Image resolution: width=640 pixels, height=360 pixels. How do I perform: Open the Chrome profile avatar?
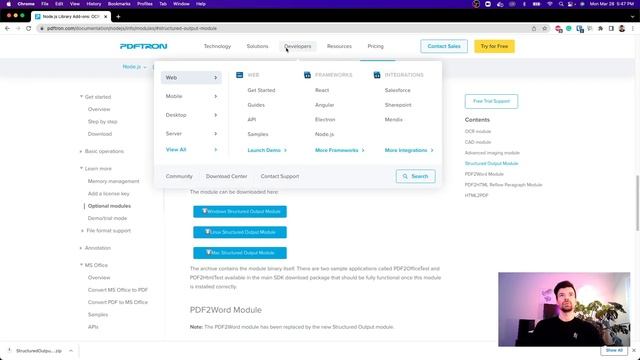pyautogui.click(x=622, y=28)
